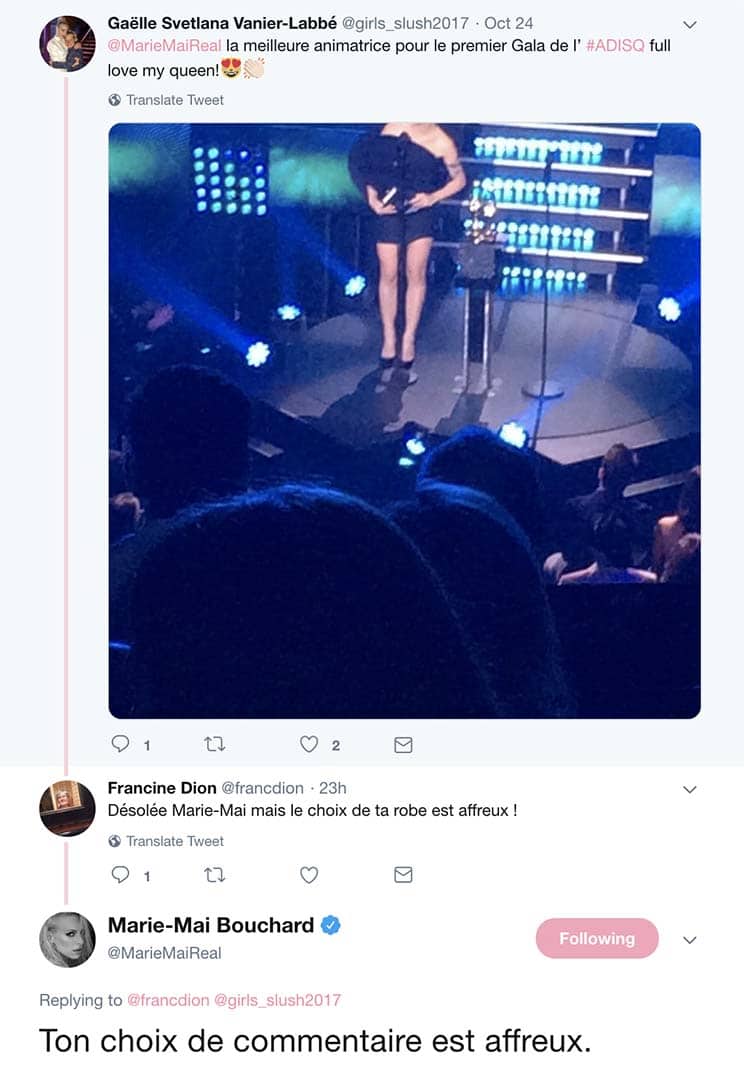
Task: Expand menu chevron on Francine's tweet
Action: pos(690,790)
